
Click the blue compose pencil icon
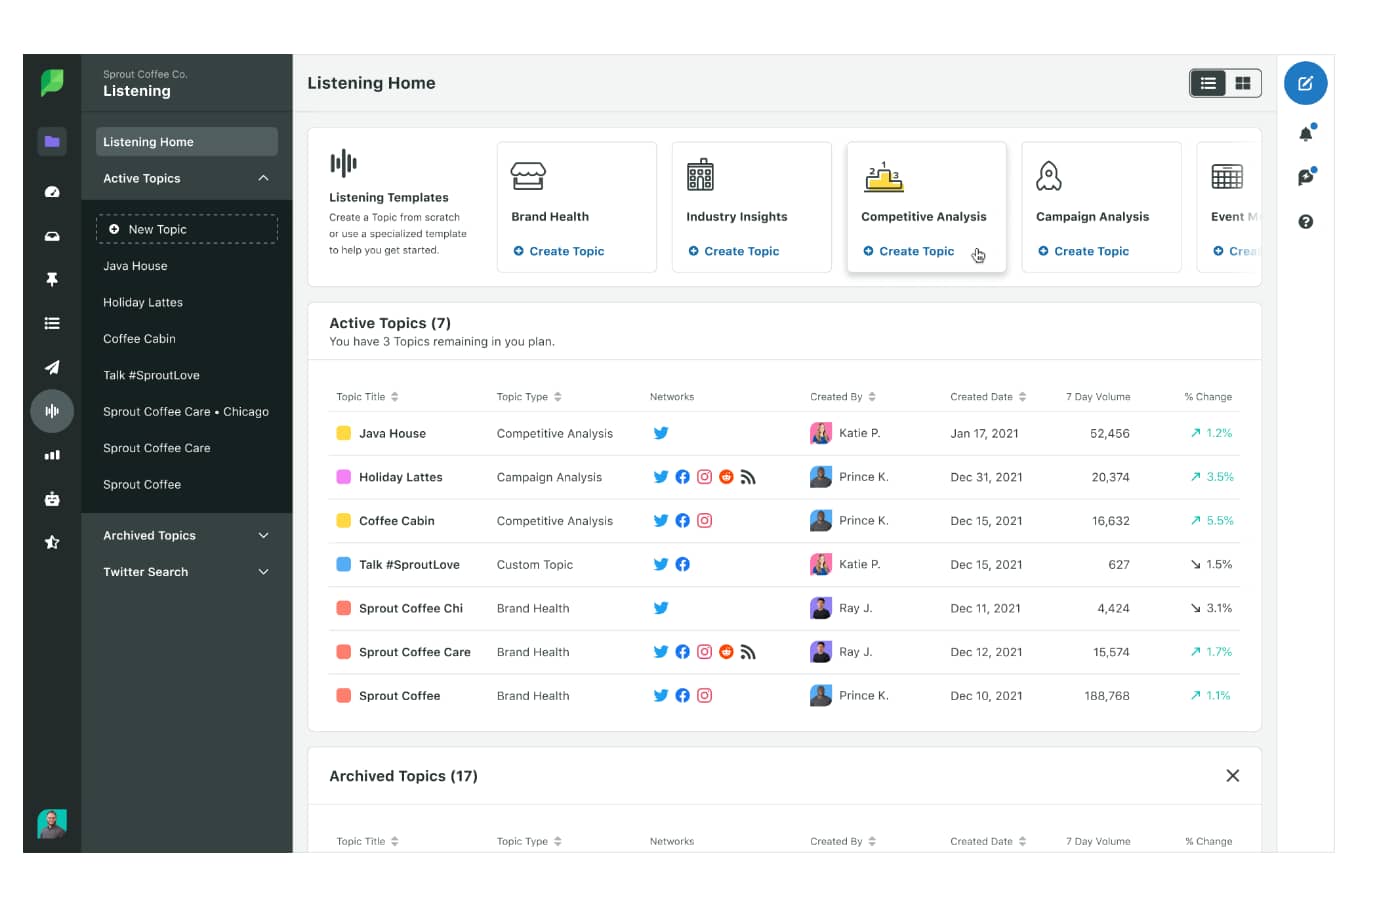(x=1305, y=84)
